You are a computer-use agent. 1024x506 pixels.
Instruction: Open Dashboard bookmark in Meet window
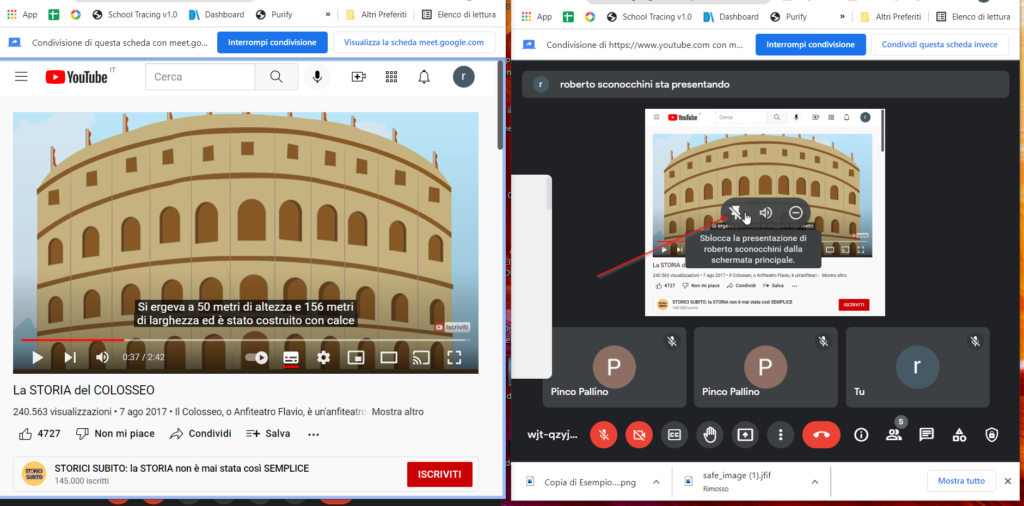pos(730,16)
